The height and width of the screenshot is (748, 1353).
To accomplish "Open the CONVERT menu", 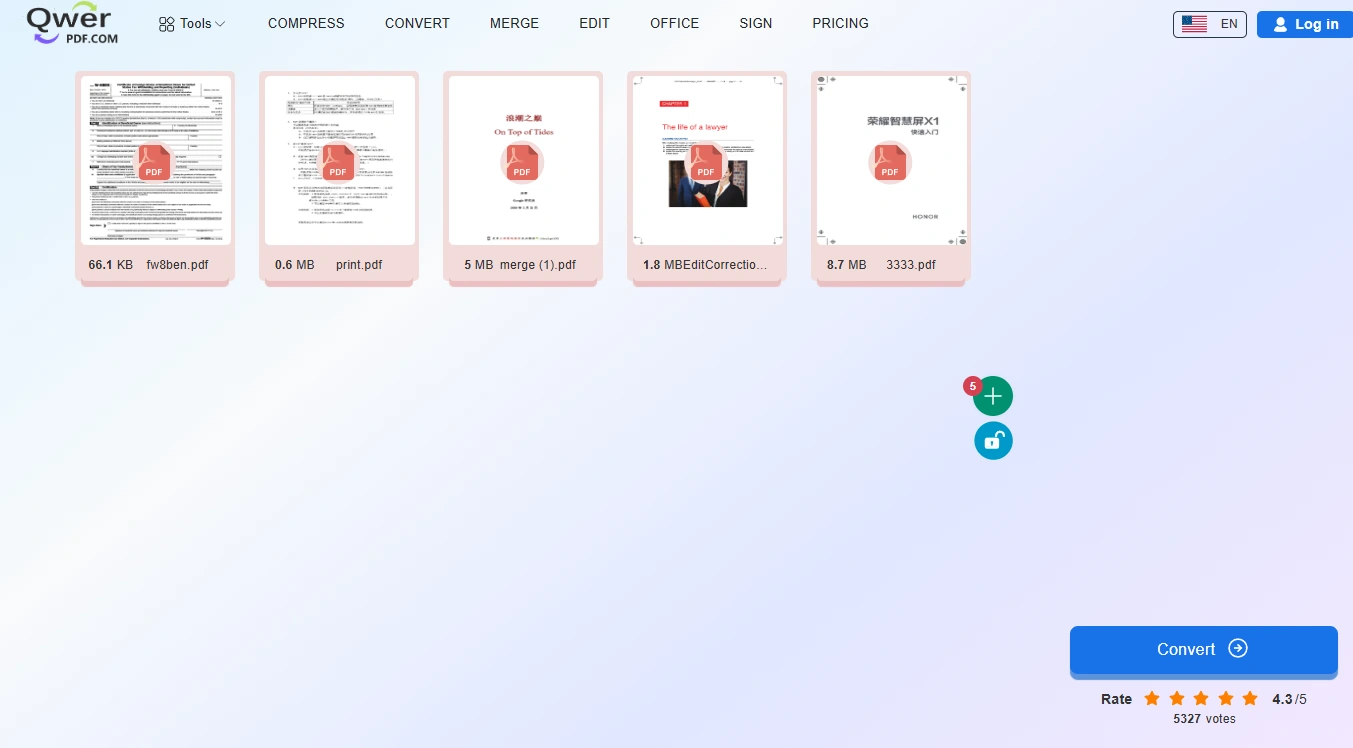I will tap(417, 23).
